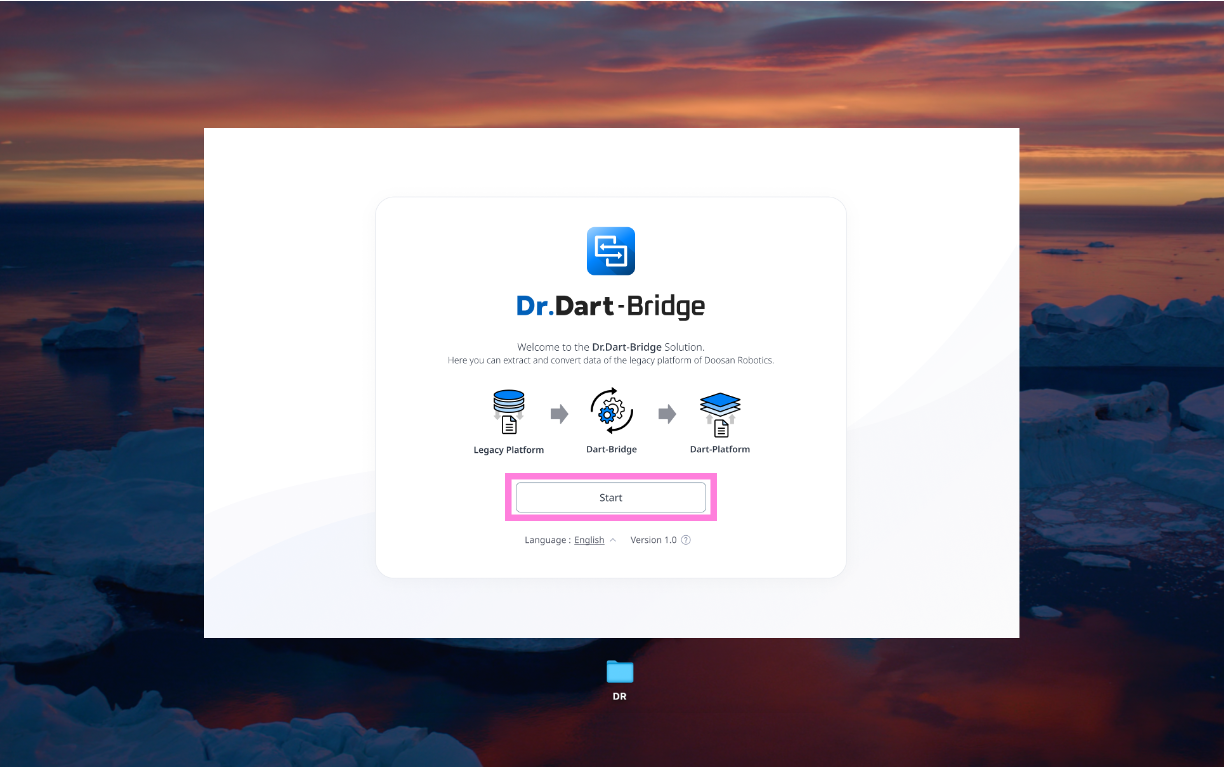This screenshot has height=768, width=1224.
Task: Open version help question mark icon
Action: click(x=686, y=540)
